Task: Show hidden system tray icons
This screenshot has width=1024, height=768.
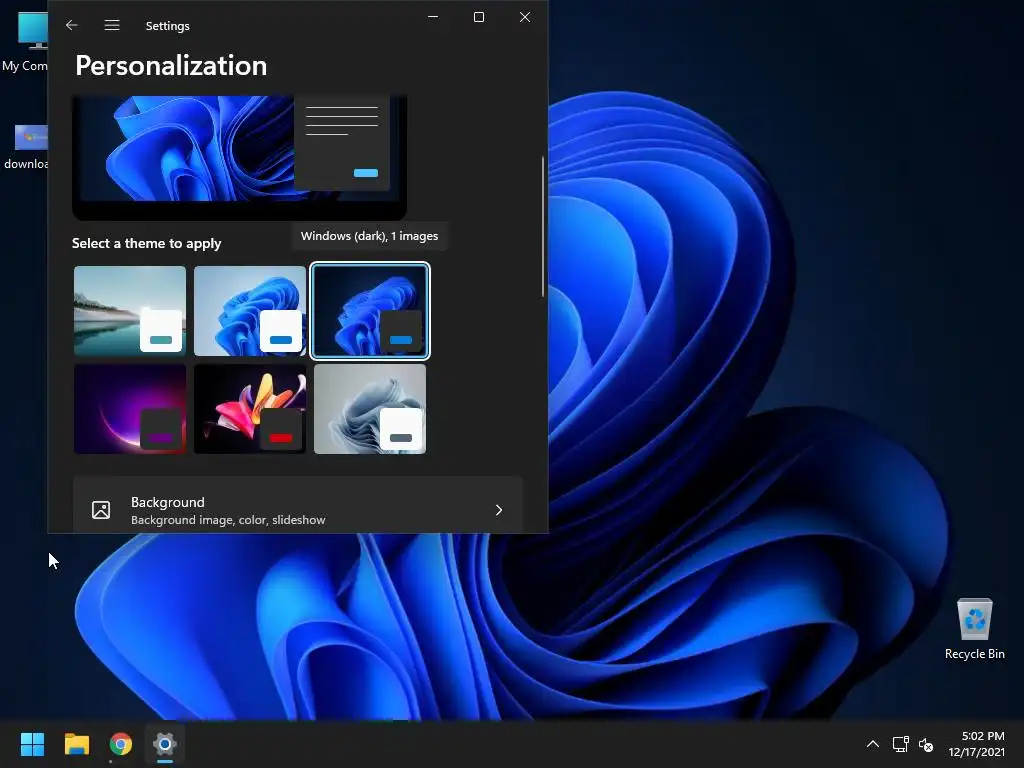Action: click(x=872, y=744)
